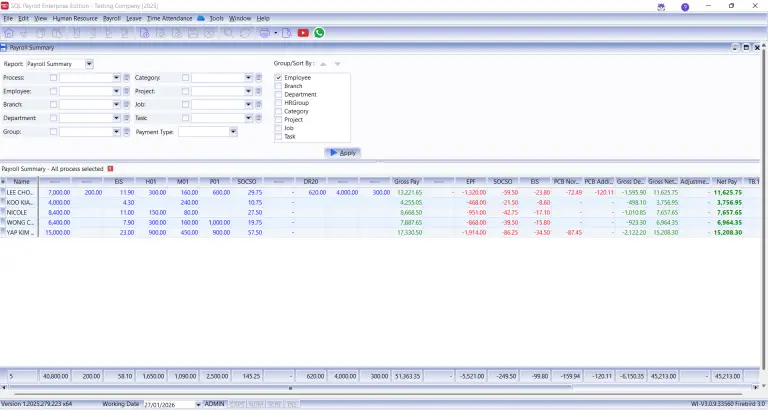Image resolution: width=768 pixels, height=410 pixels.
Task: Open the Time Attendance menu
Action: (169, 18)
